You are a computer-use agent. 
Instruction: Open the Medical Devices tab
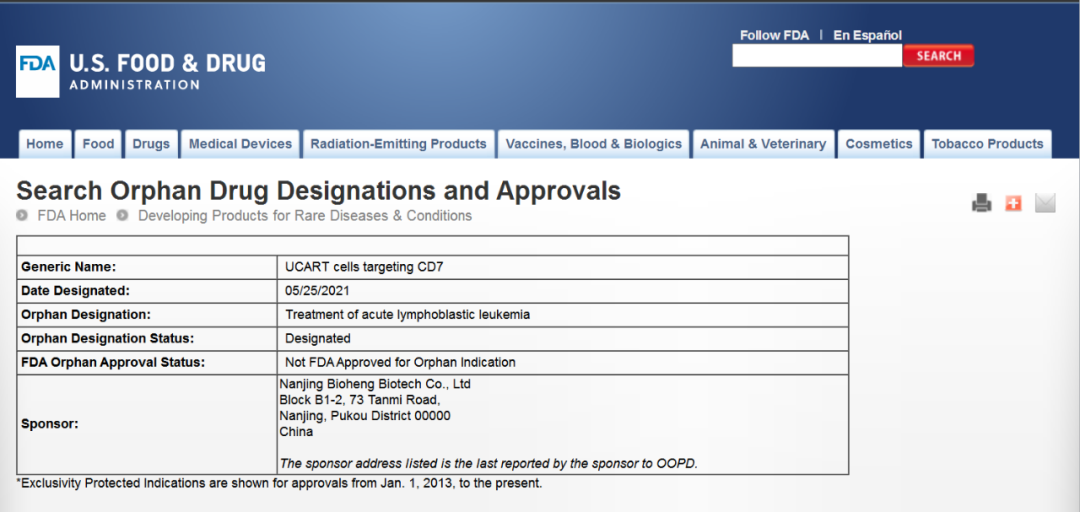240,144
